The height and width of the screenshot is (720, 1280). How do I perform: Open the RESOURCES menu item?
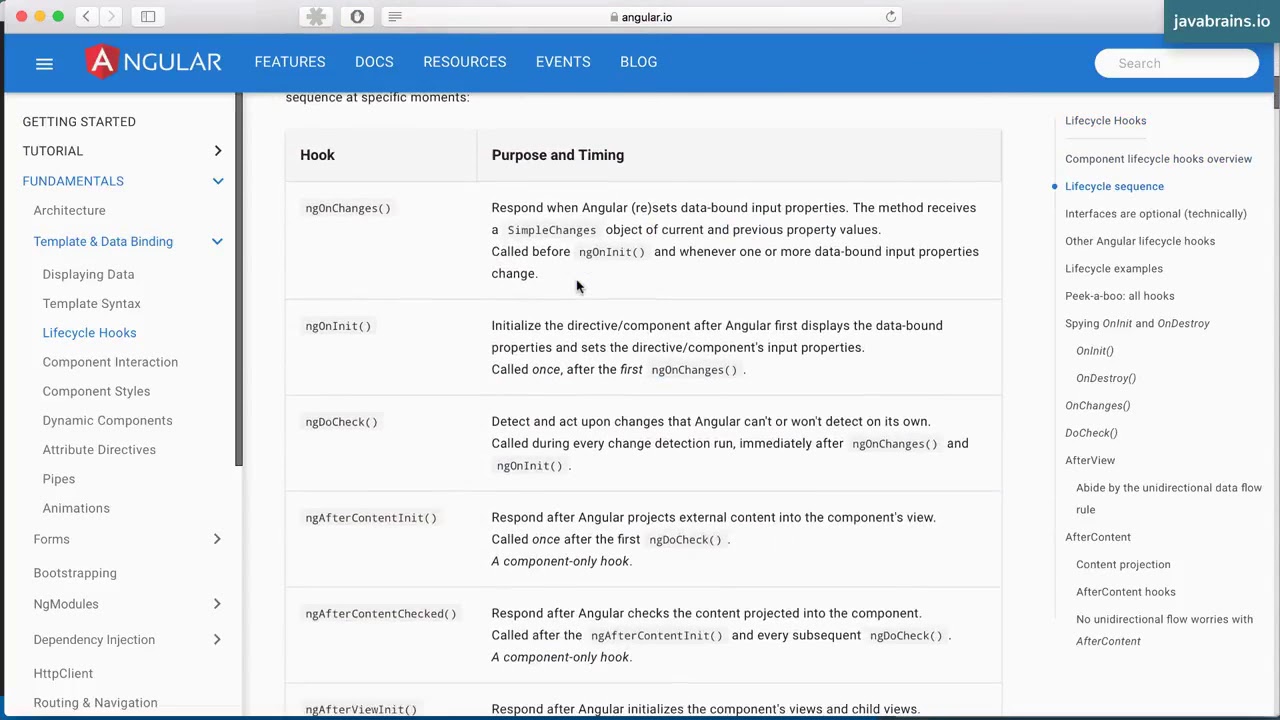465,62
